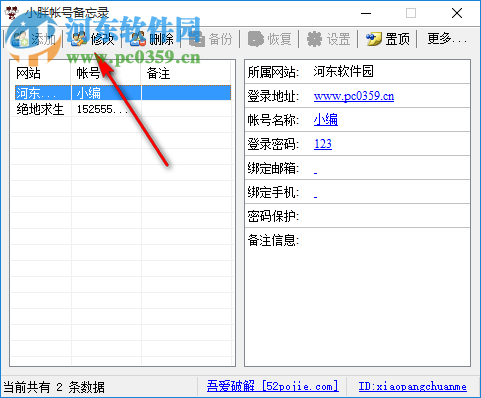Click the 小编 account name link
The image size is (481, 398).
click(326, 120)
